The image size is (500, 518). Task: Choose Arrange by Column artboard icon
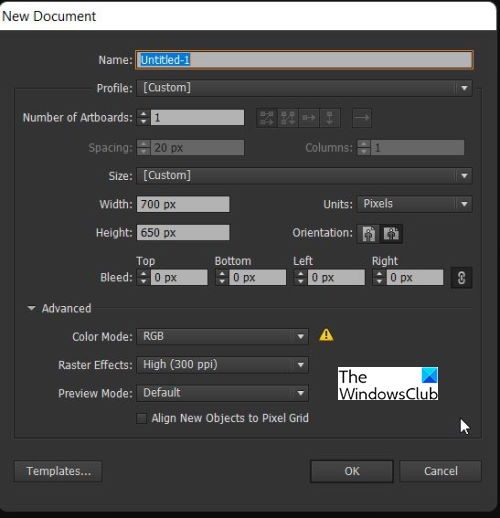point(330,118)
